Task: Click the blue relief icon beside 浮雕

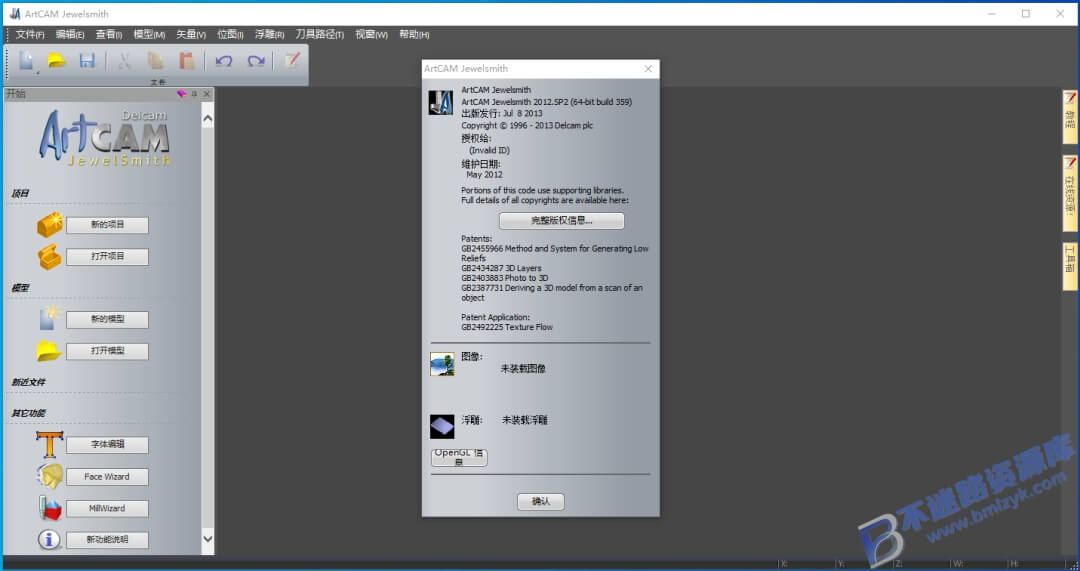Action: tap(442, 426)
